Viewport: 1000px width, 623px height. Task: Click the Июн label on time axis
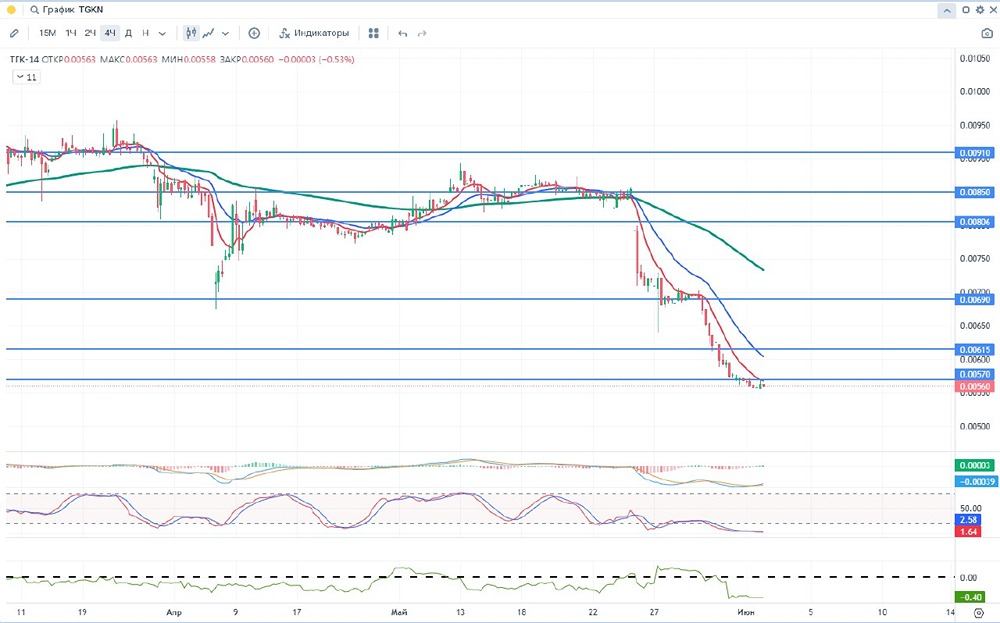tap(746, 612)
